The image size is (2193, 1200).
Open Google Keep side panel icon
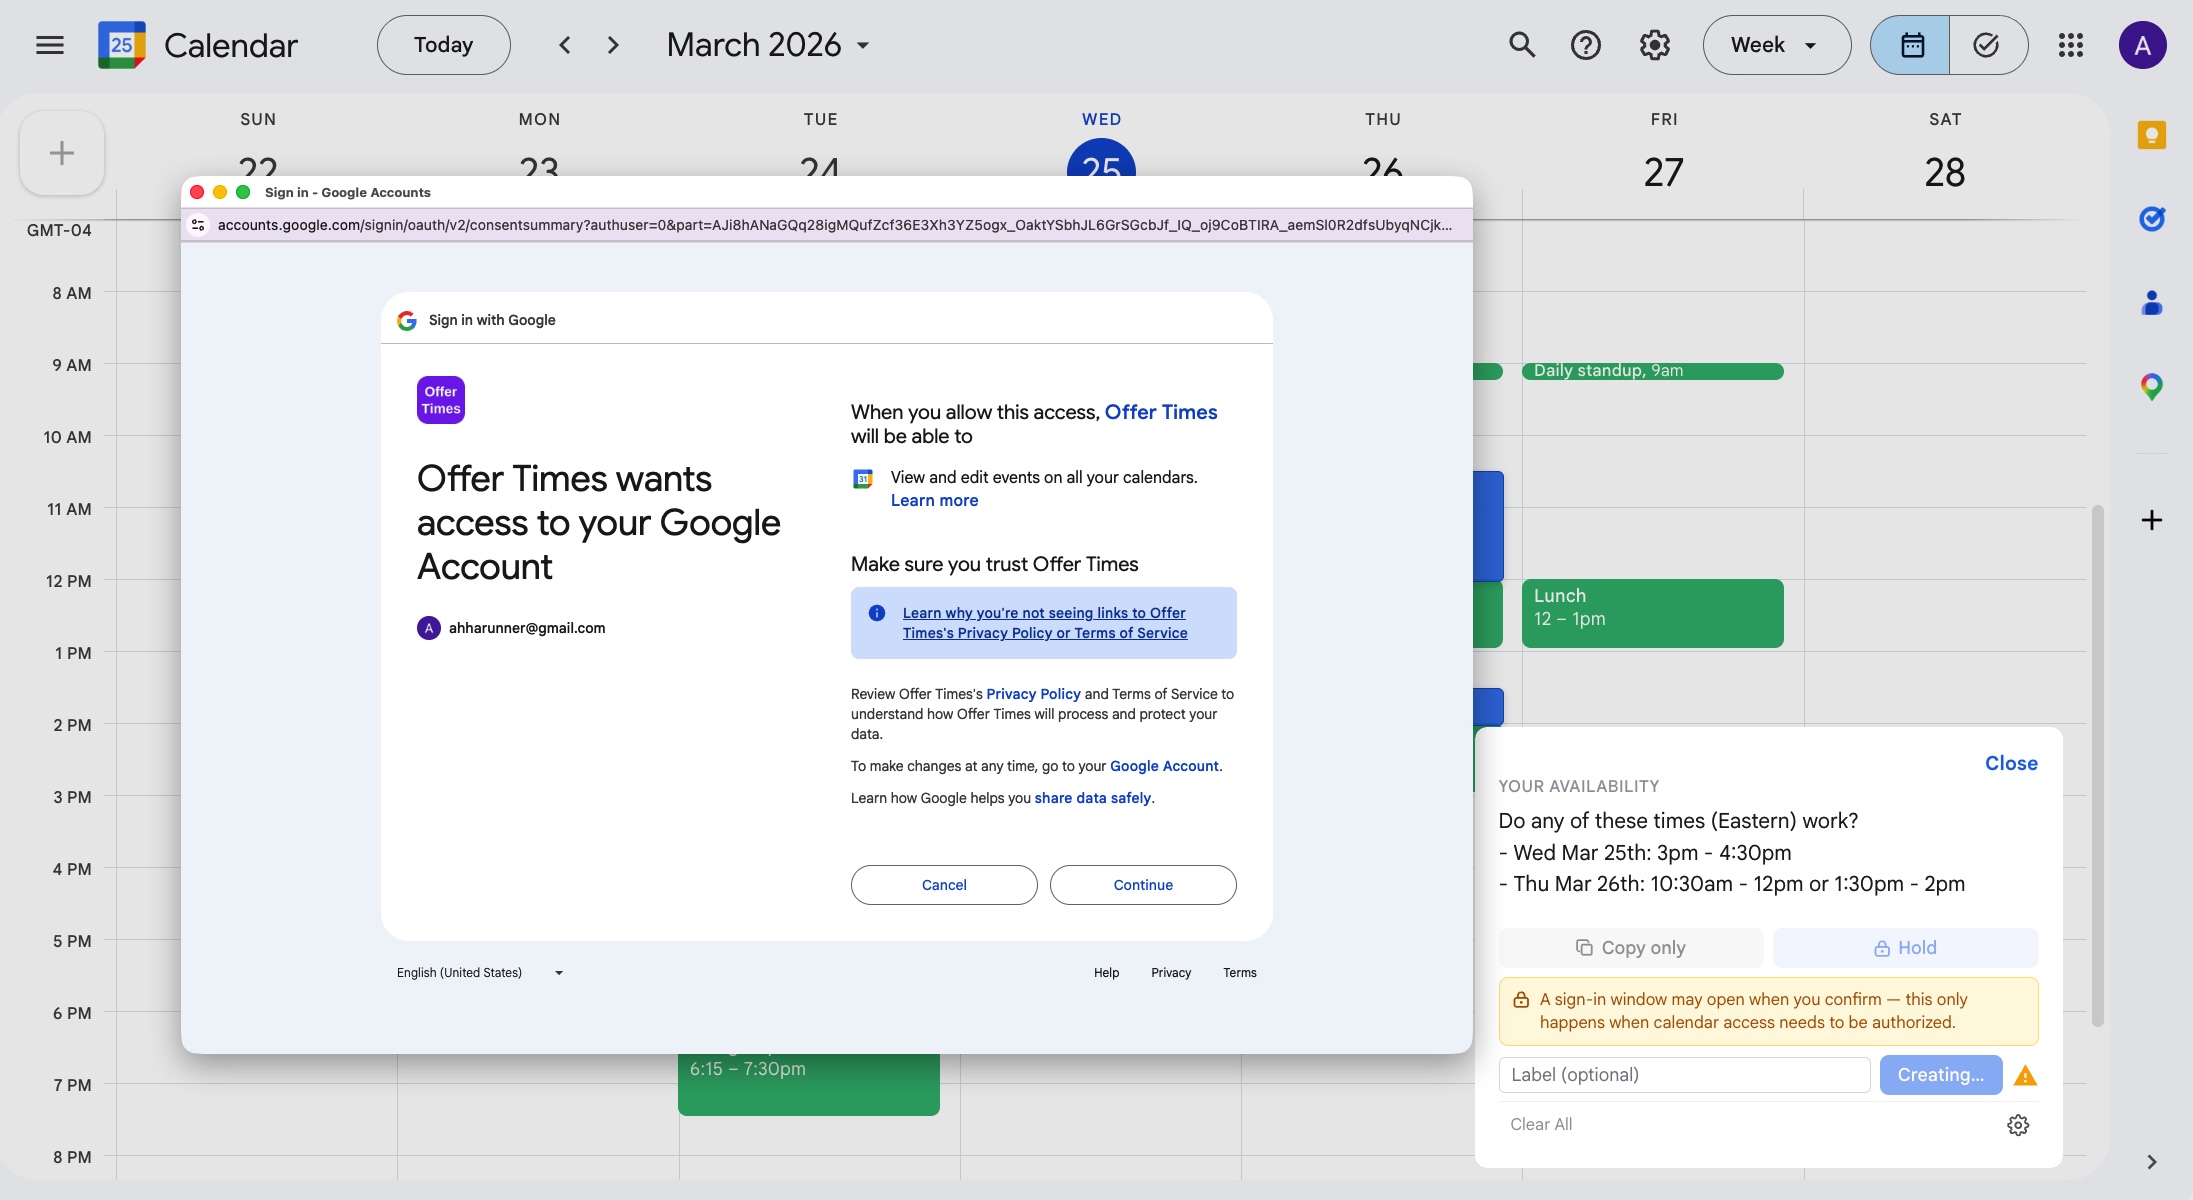pyautogui.click(x=2152, y=135)
